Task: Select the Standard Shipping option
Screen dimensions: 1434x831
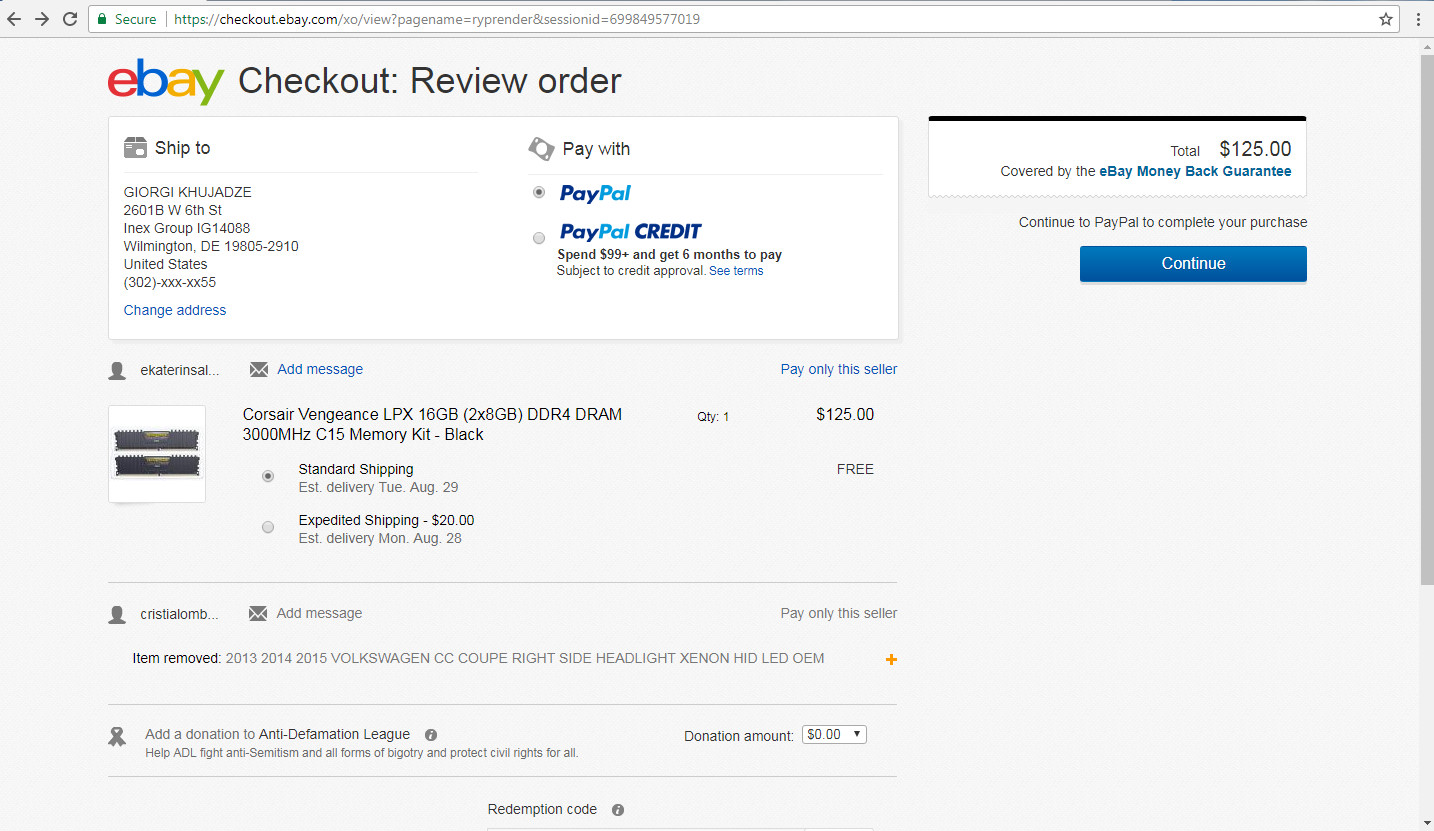Action: (x=268, y=476)
